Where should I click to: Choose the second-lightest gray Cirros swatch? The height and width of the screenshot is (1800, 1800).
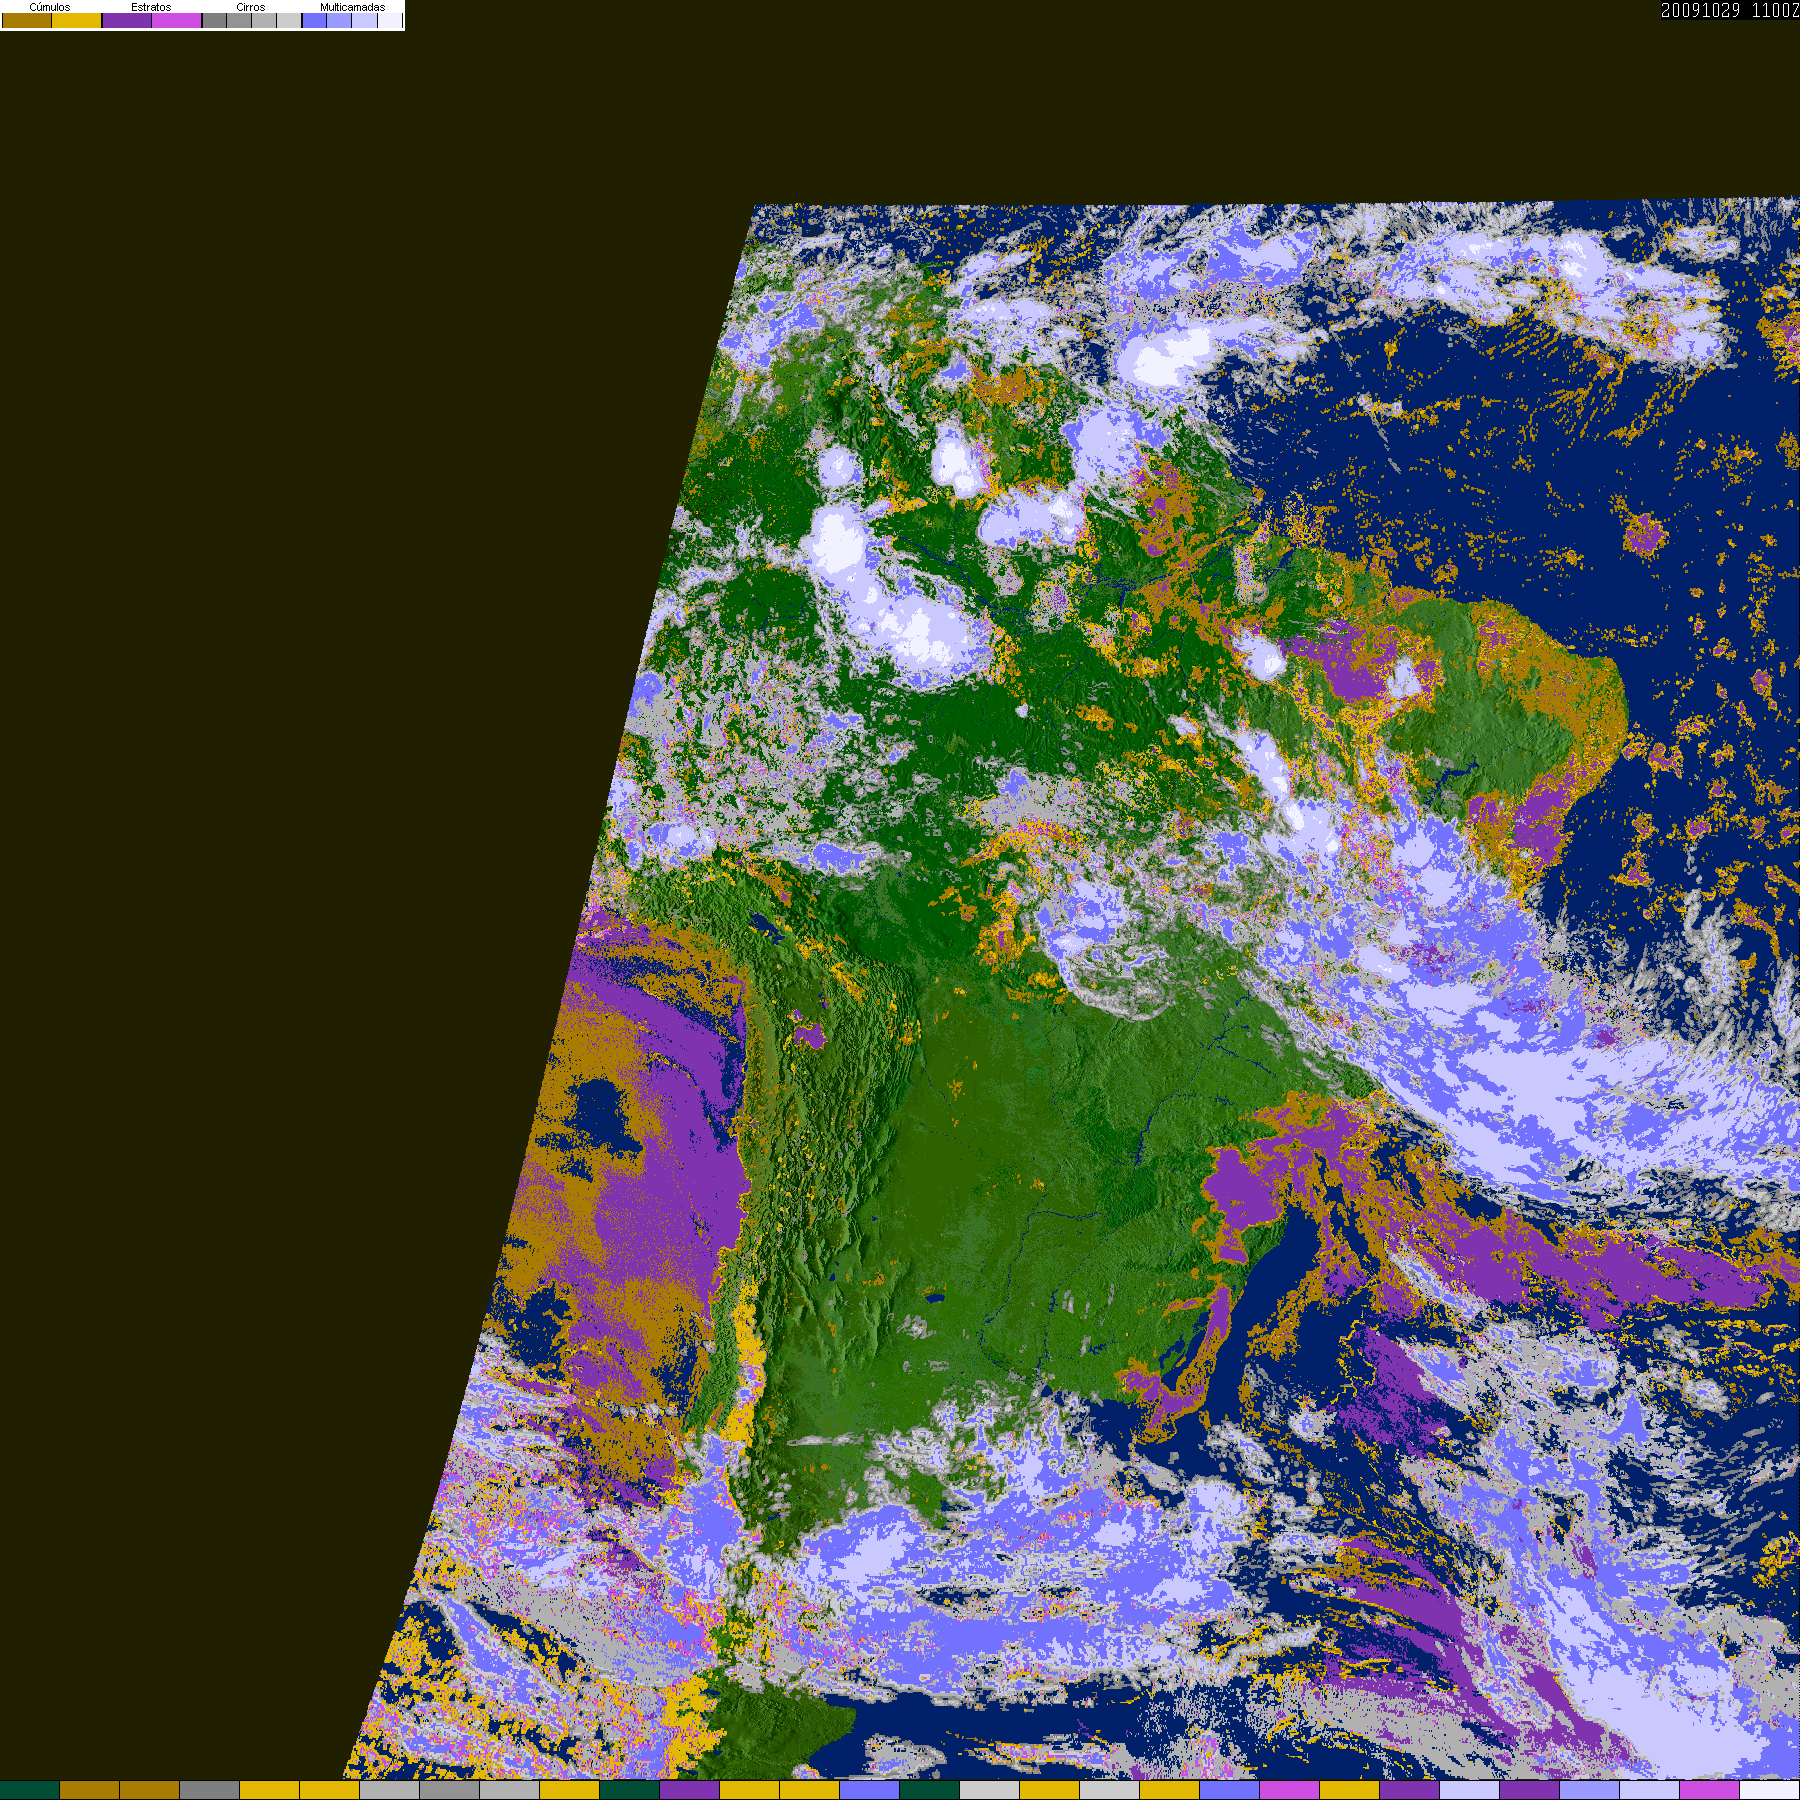[x=264, y=20]
